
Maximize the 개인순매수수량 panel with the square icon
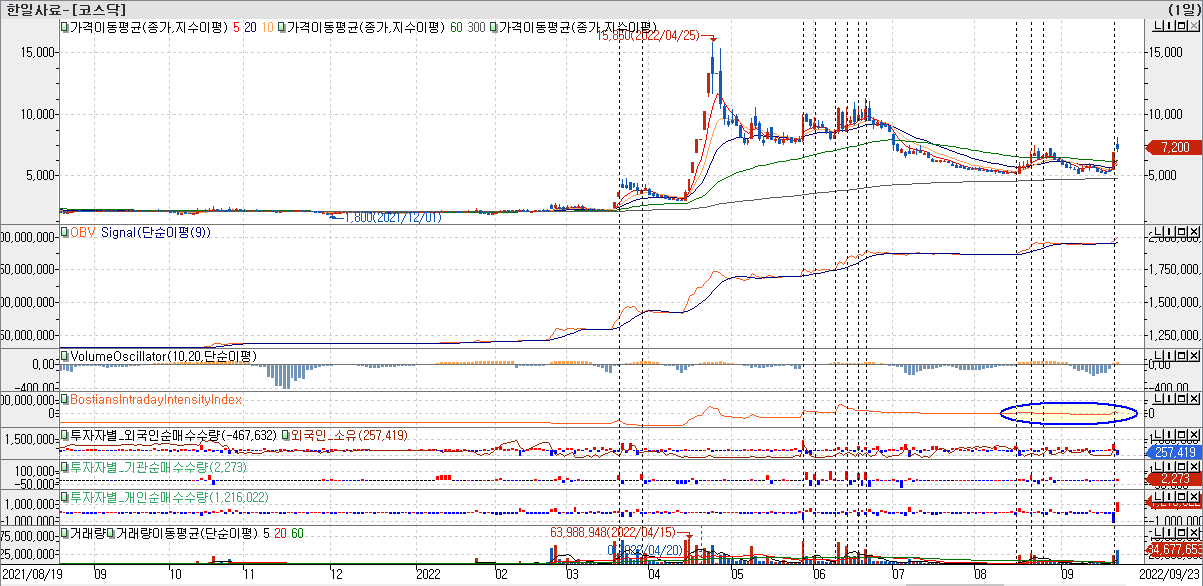(x=1182, y=496)
